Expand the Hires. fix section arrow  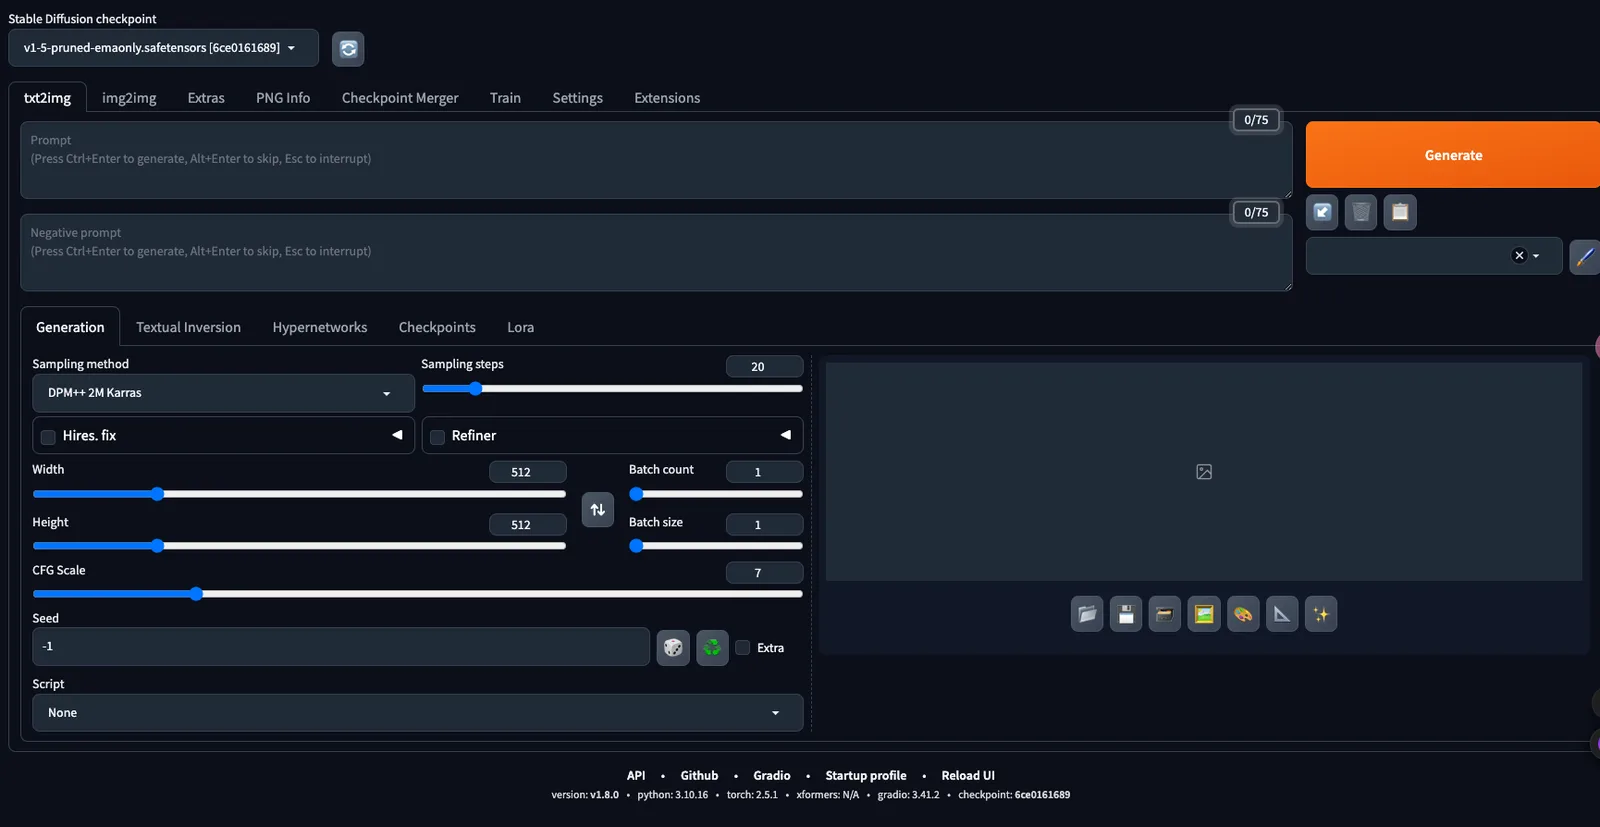tap(397, 435)
